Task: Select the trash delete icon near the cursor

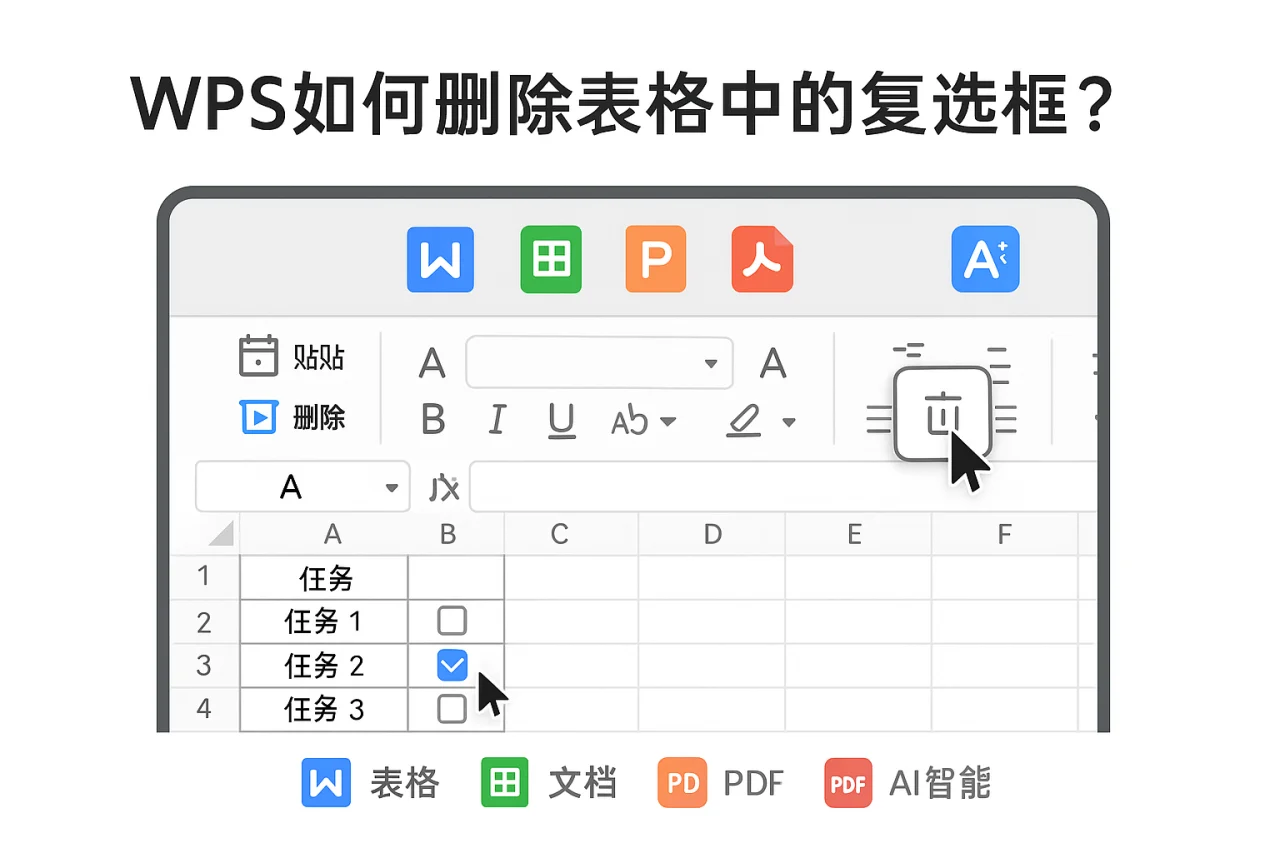Action: [940, 413]
